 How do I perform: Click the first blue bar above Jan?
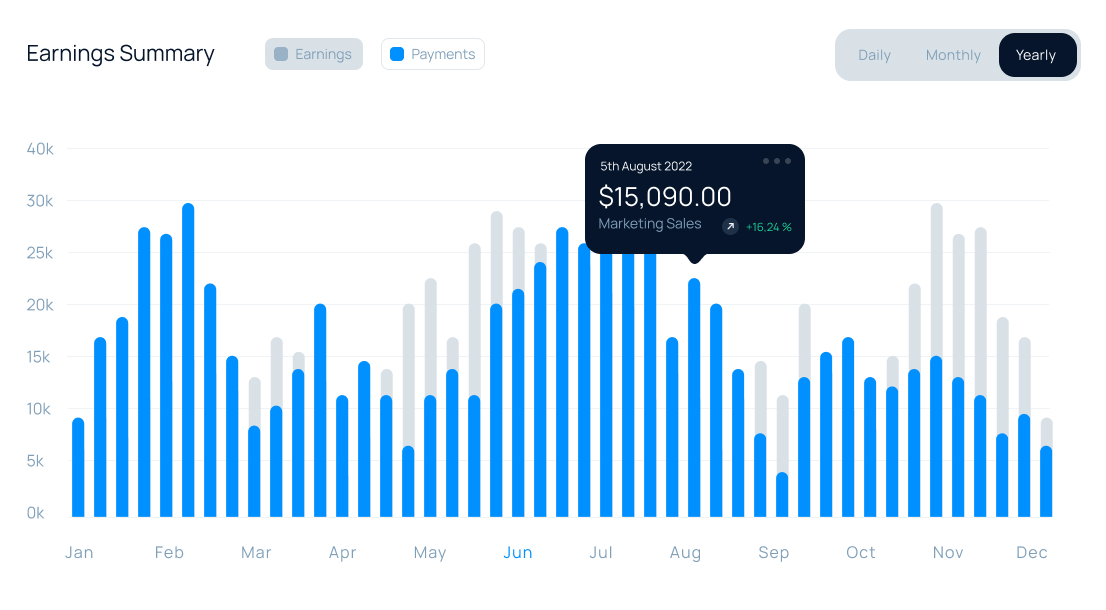78,468
